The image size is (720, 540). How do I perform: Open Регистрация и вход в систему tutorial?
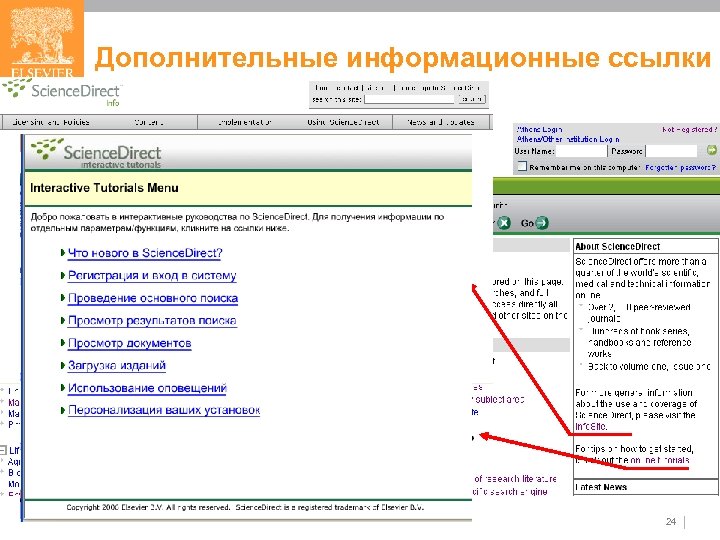(x=152, y=276)
